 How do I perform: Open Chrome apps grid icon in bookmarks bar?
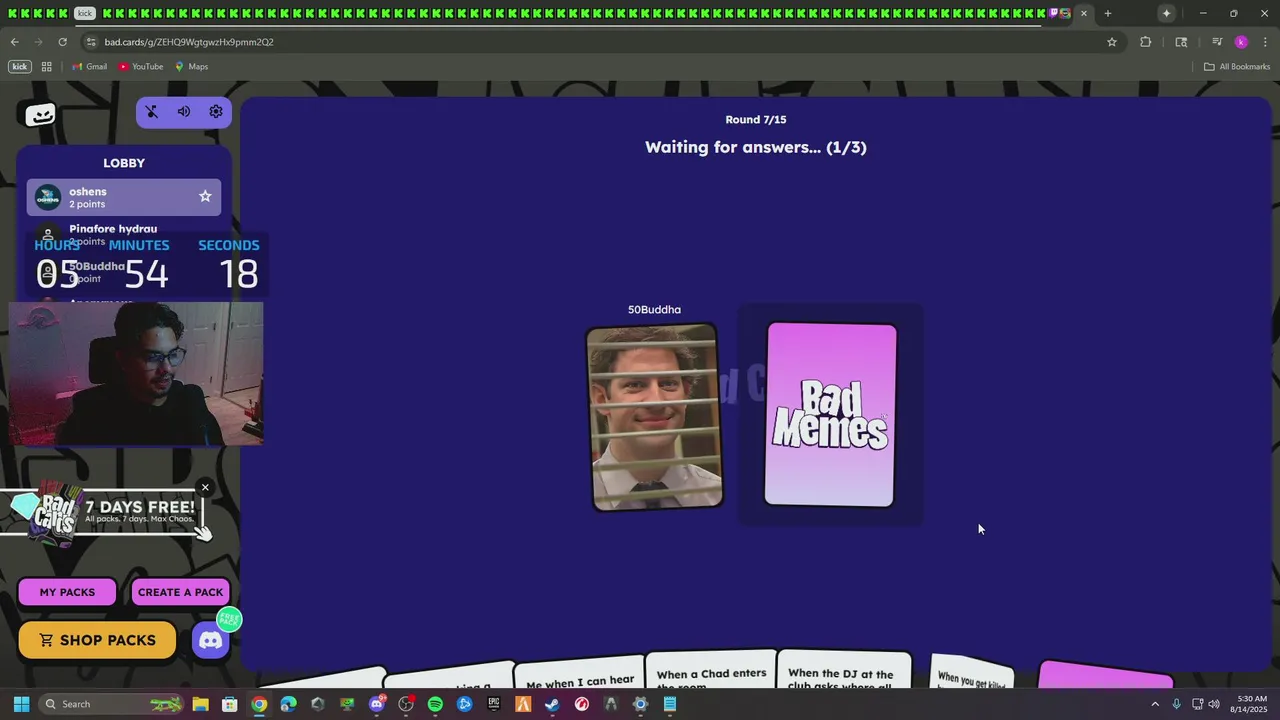(x=46, y=67)
